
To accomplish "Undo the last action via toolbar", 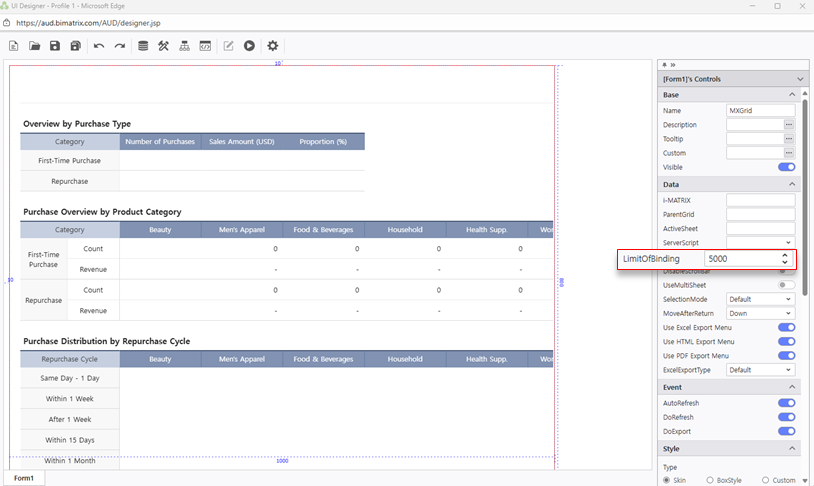I will (x=99, y=46).
